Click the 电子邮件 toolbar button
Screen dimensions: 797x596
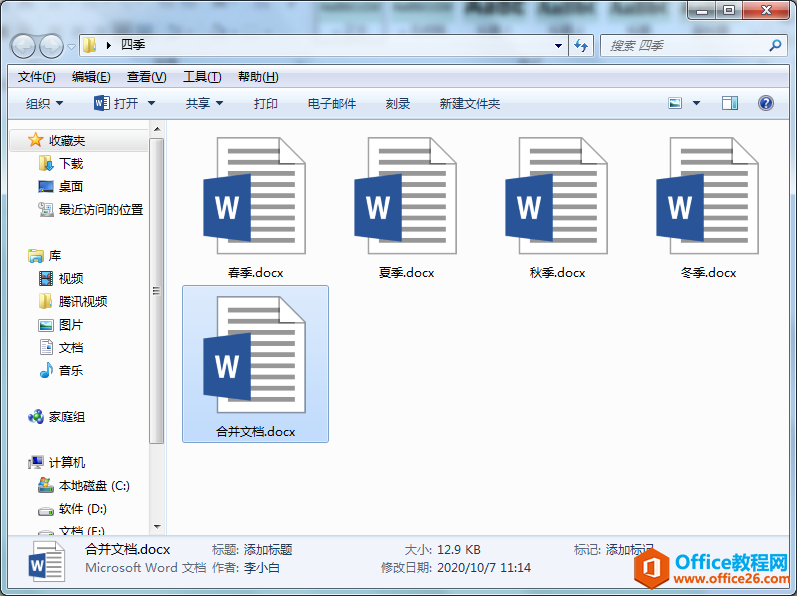[331, 103]
